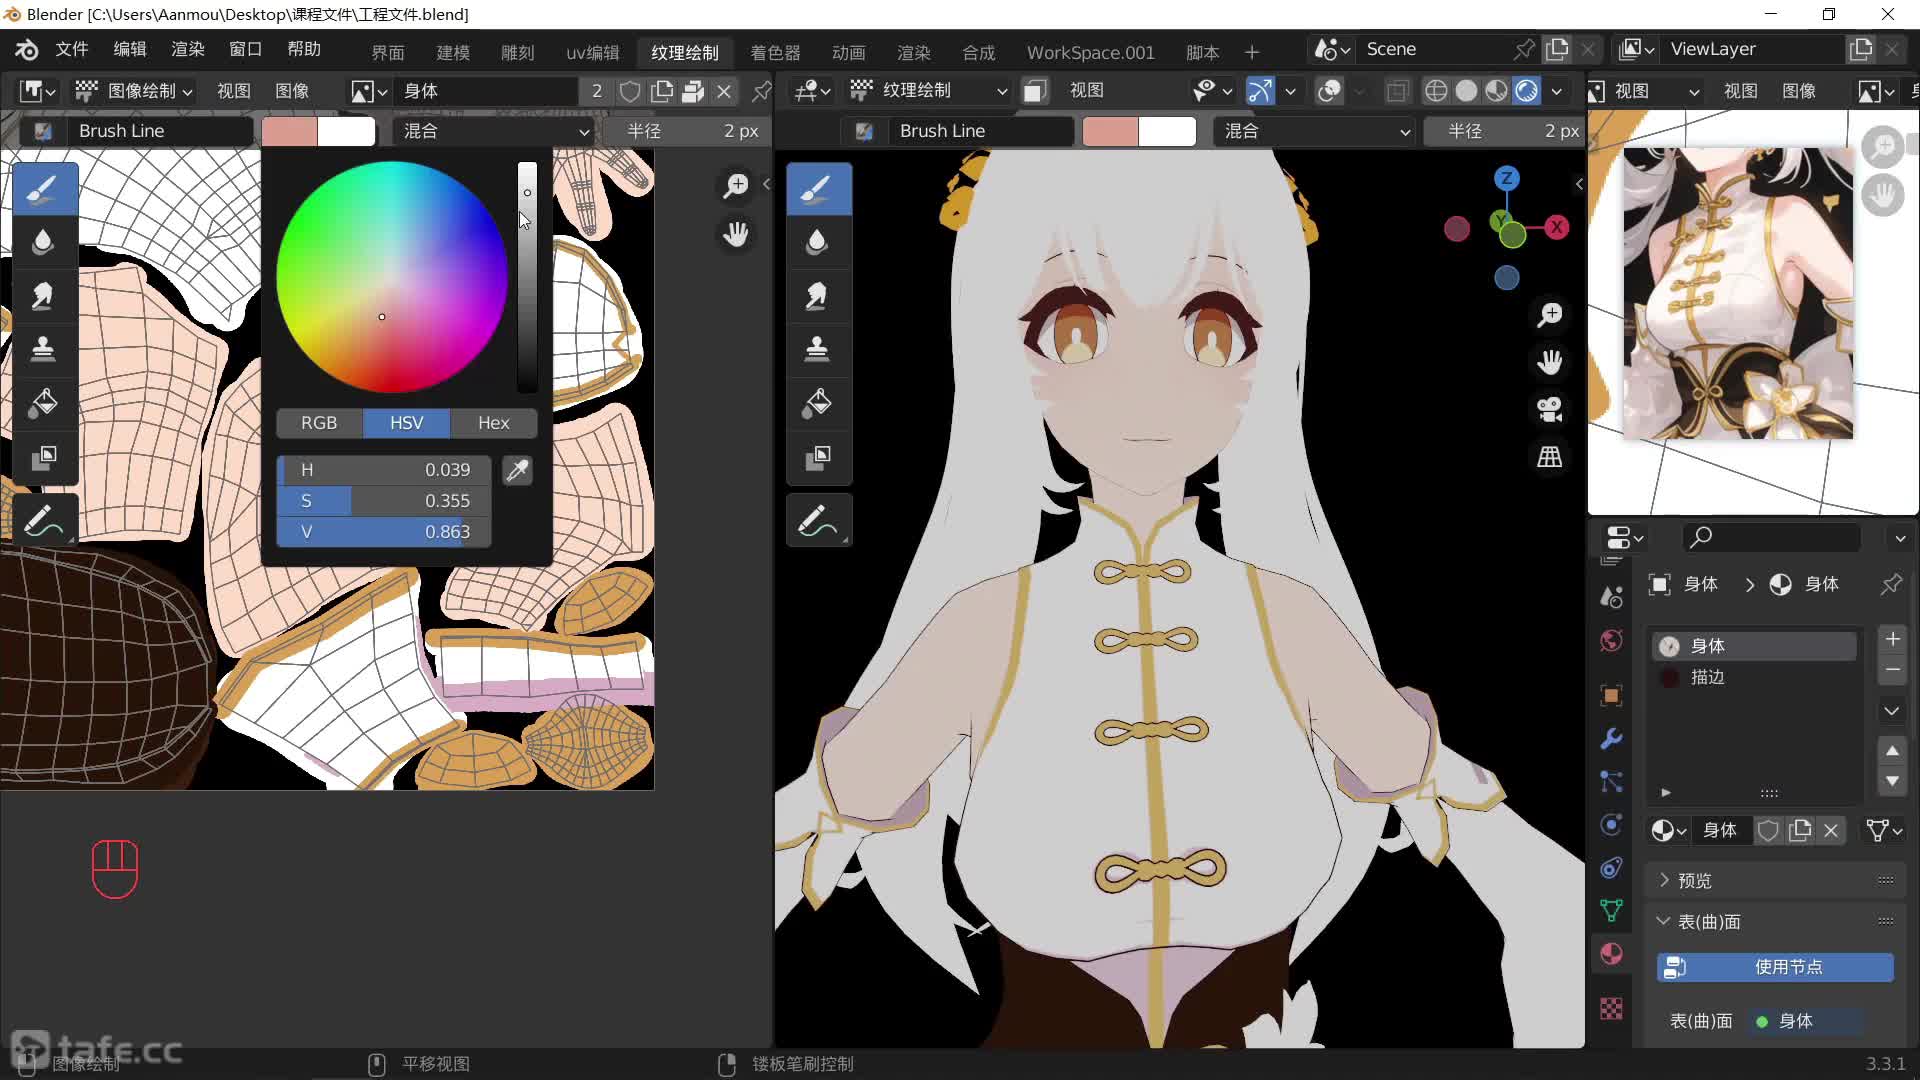The width and height of the screenshot is (1920, 1080).
Task: Select the Draw brush tool in 3D viewport
Action: click(818, 189)
